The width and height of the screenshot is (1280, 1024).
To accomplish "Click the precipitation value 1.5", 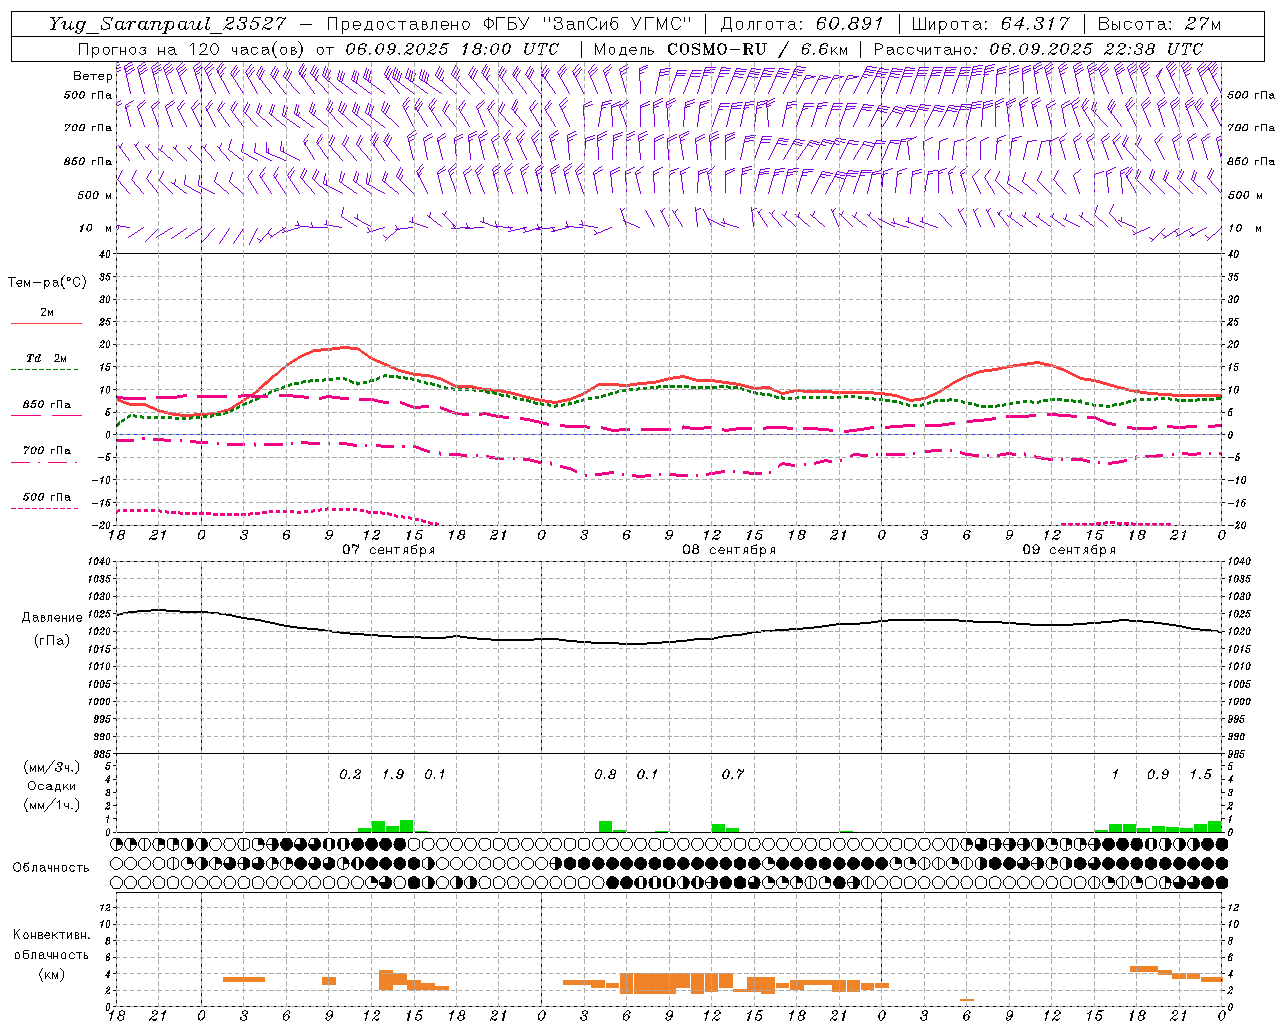I will [1200, 775].
